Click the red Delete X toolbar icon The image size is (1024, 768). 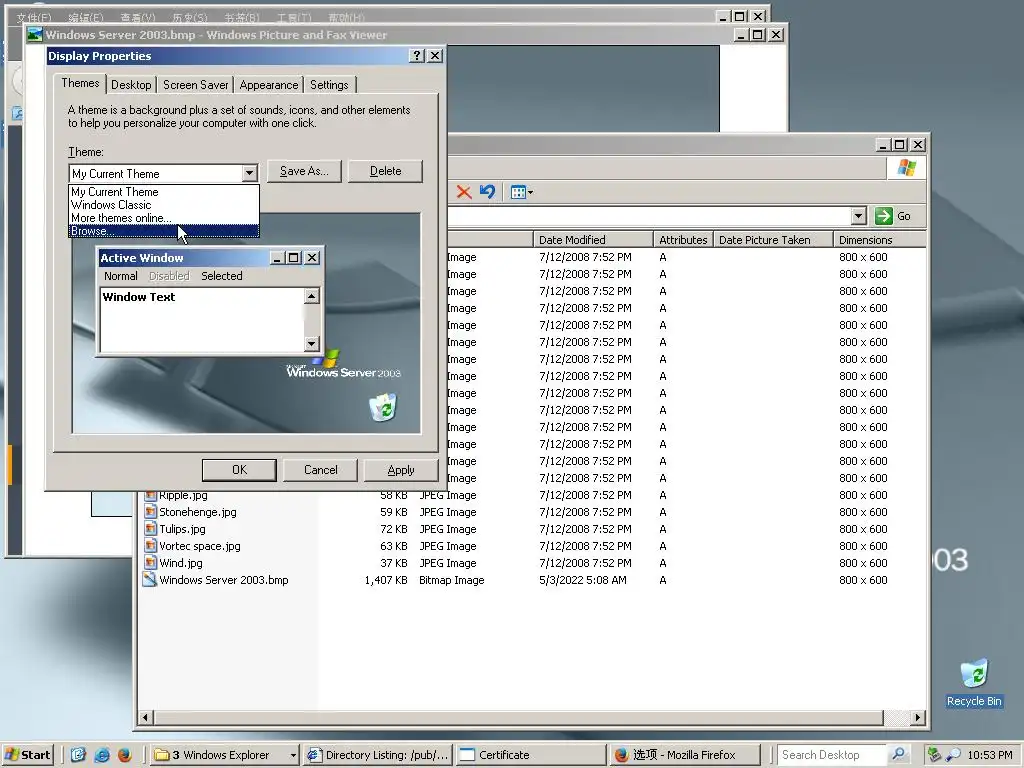click(464, 192)
